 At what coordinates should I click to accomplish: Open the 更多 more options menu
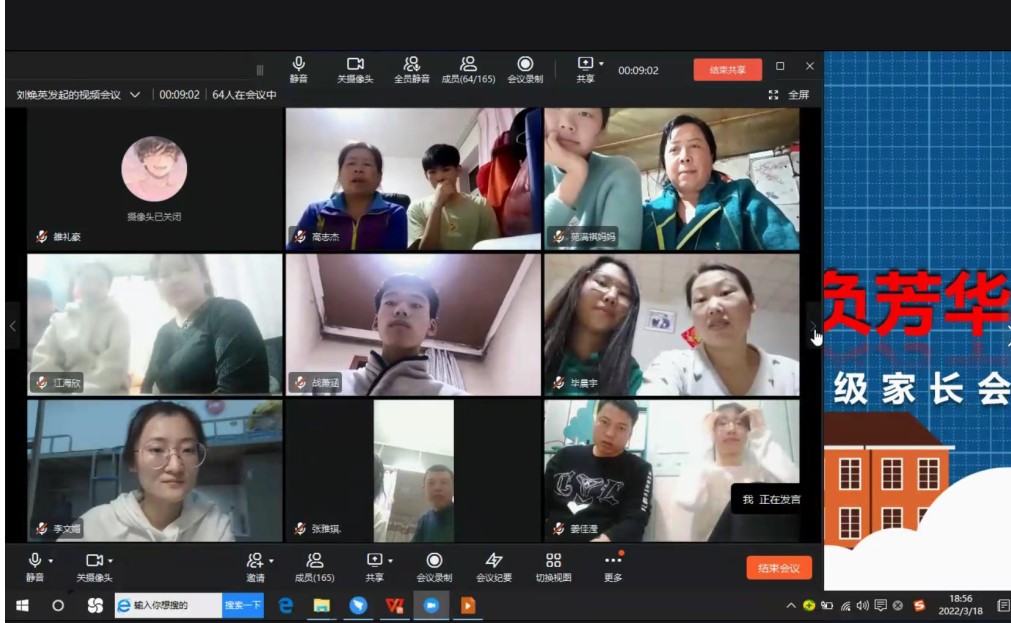click(613, 567)
